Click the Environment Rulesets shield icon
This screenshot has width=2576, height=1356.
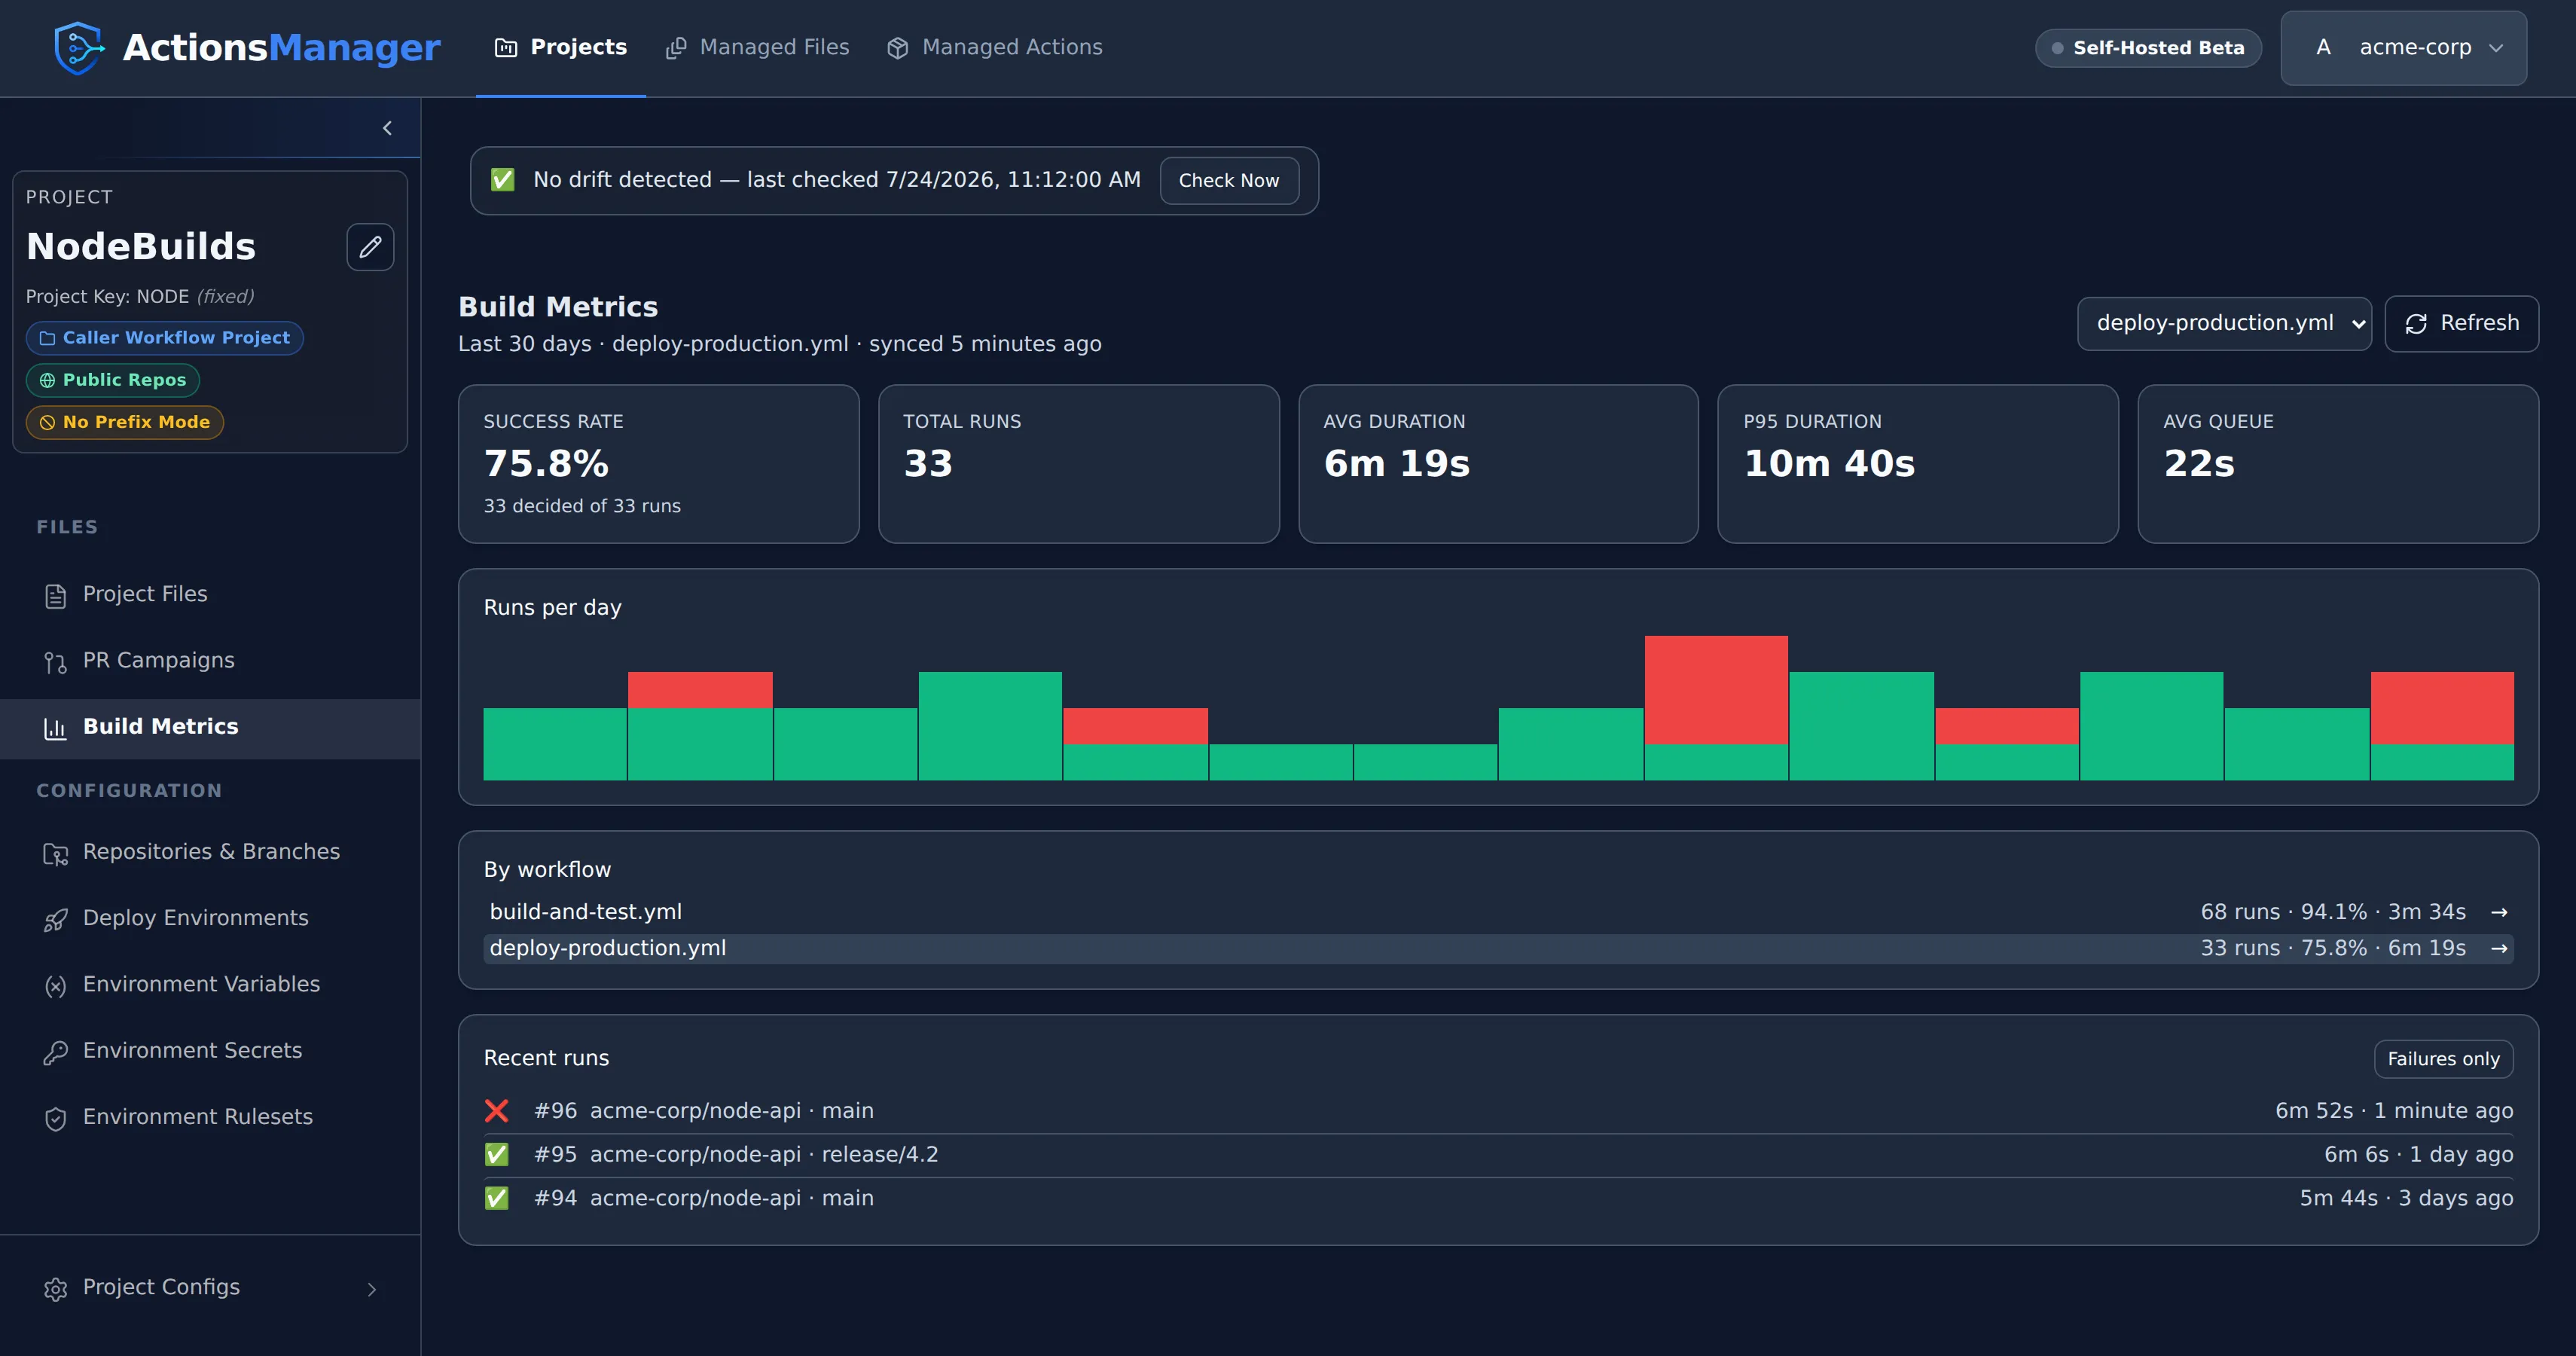56,1118
